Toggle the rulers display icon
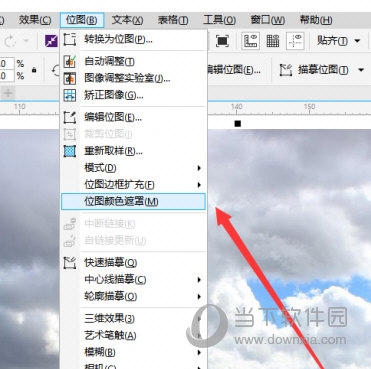The width and height of the screenshot is (371, 369). 251,41
